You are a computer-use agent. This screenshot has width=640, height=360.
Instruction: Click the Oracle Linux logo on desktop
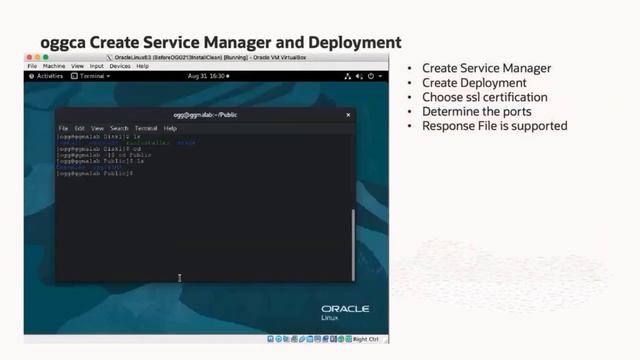click(x=345, y=312)
